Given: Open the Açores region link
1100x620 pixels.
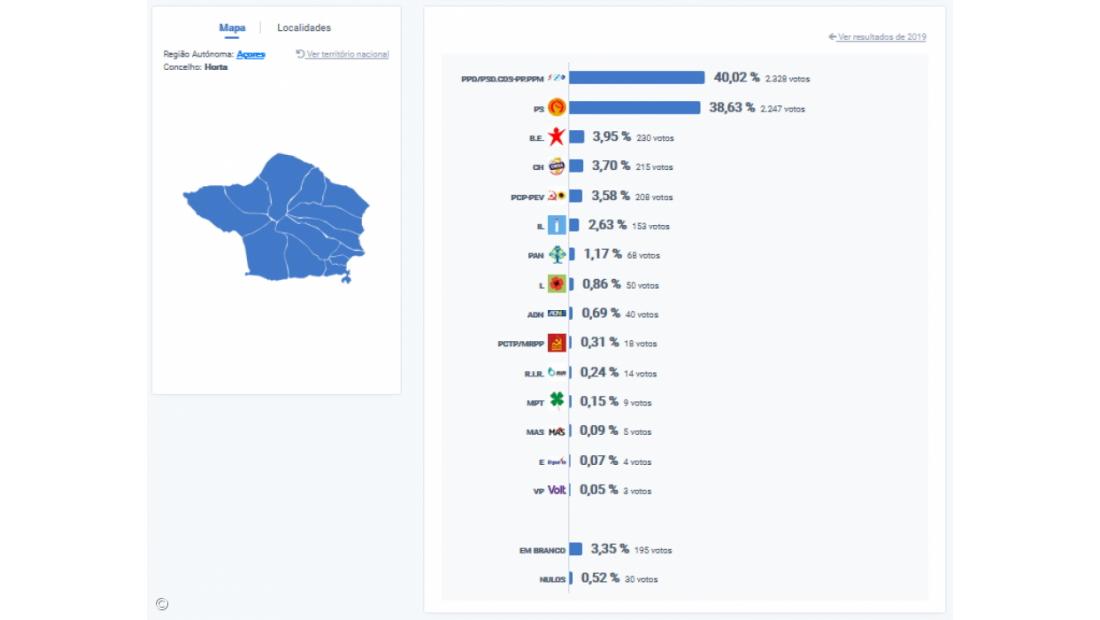Looking at the screenshot, I should [251, 54].
